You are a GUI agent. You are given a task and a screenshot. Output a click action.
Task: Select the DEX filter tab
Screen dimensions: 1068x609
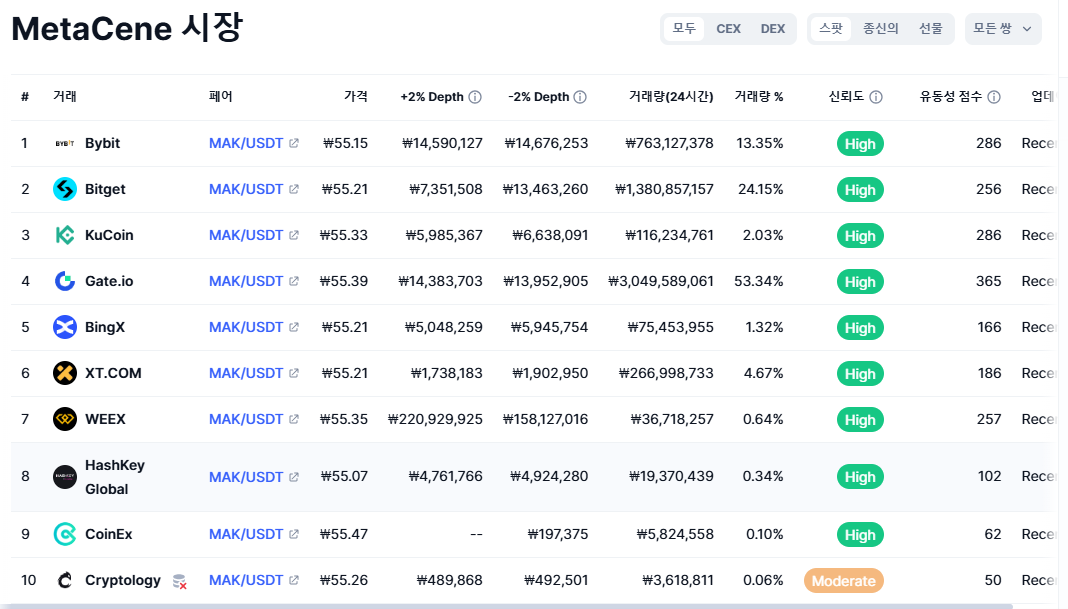[772, 29]
